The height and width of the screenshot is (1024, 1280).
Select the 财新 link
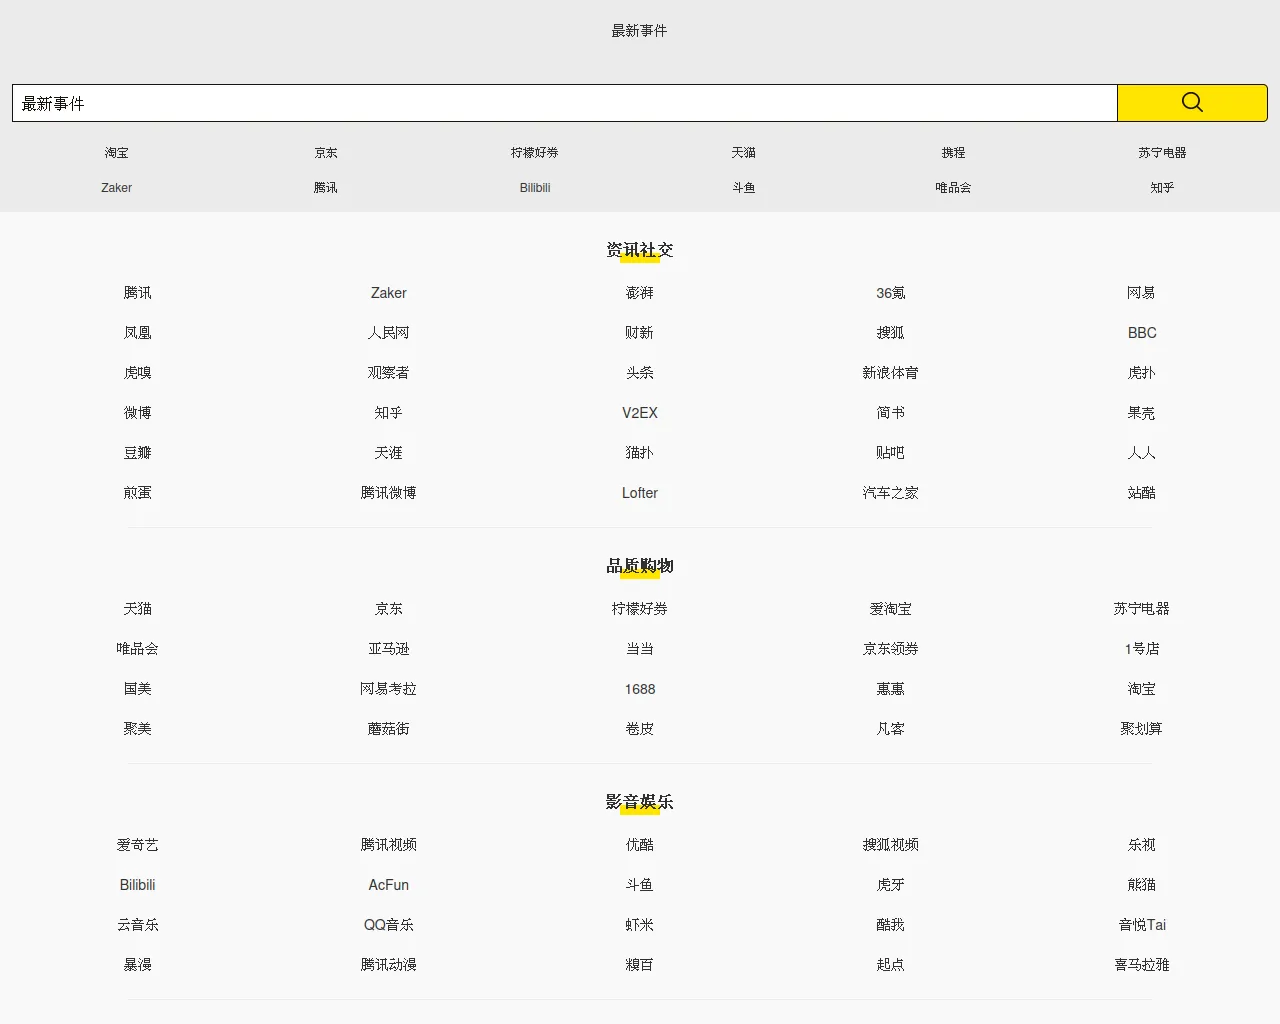(640, 333)
